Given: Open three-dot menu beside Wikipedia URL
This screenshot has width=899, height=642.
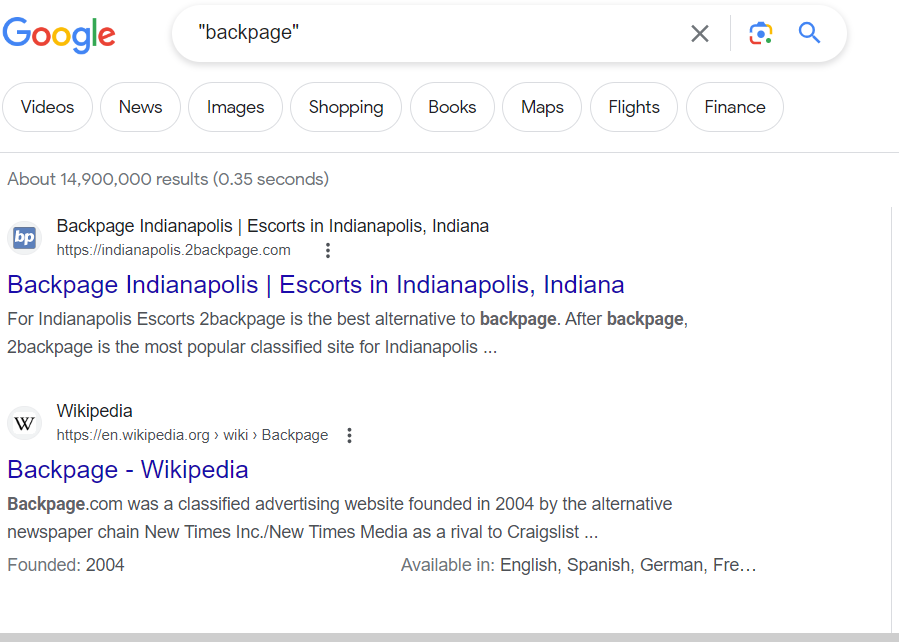Looking at the screenshot, I should (x=349, y=436).
